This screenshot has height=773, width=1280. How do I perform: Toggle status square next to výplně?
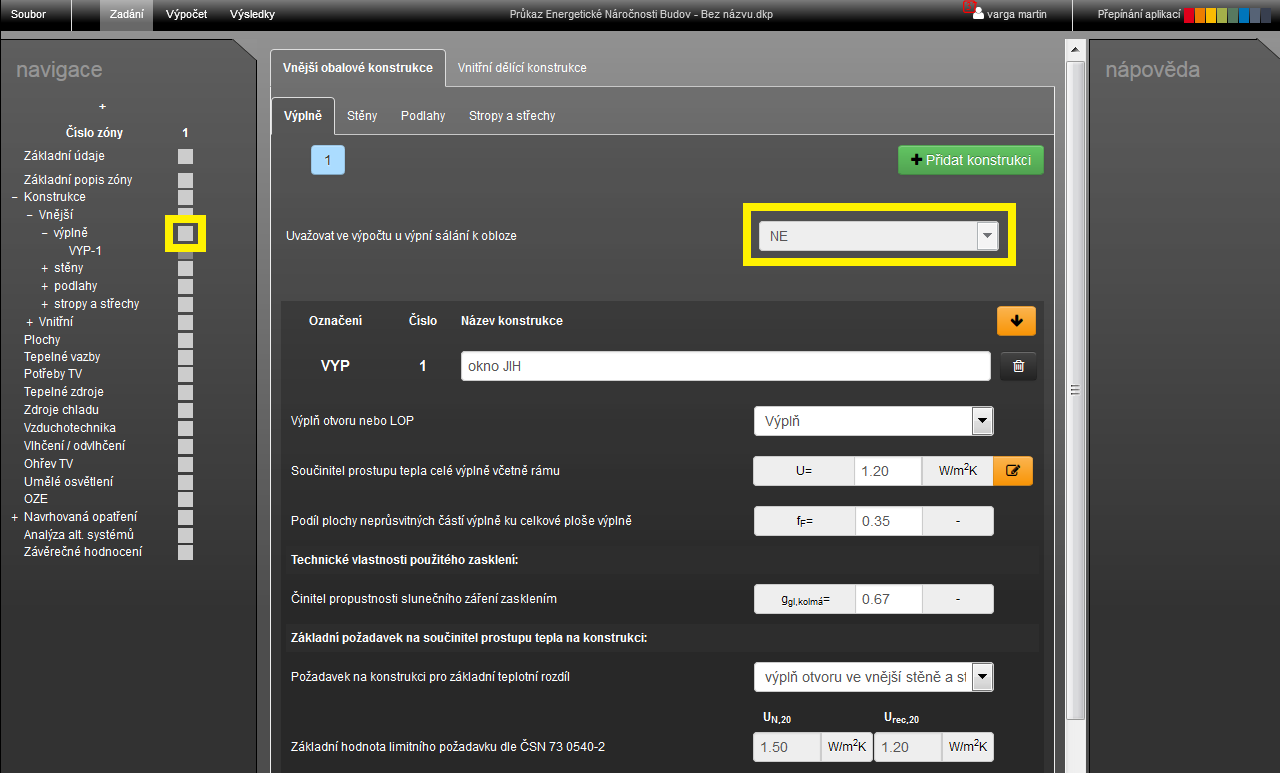click(x=185, y=233)
